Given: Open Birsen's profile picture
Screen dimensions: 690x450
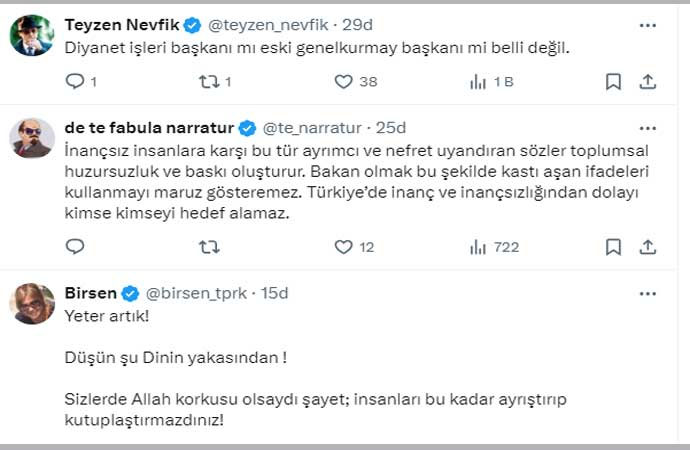Looking at the screenshot, I should (x=32, y=303).
